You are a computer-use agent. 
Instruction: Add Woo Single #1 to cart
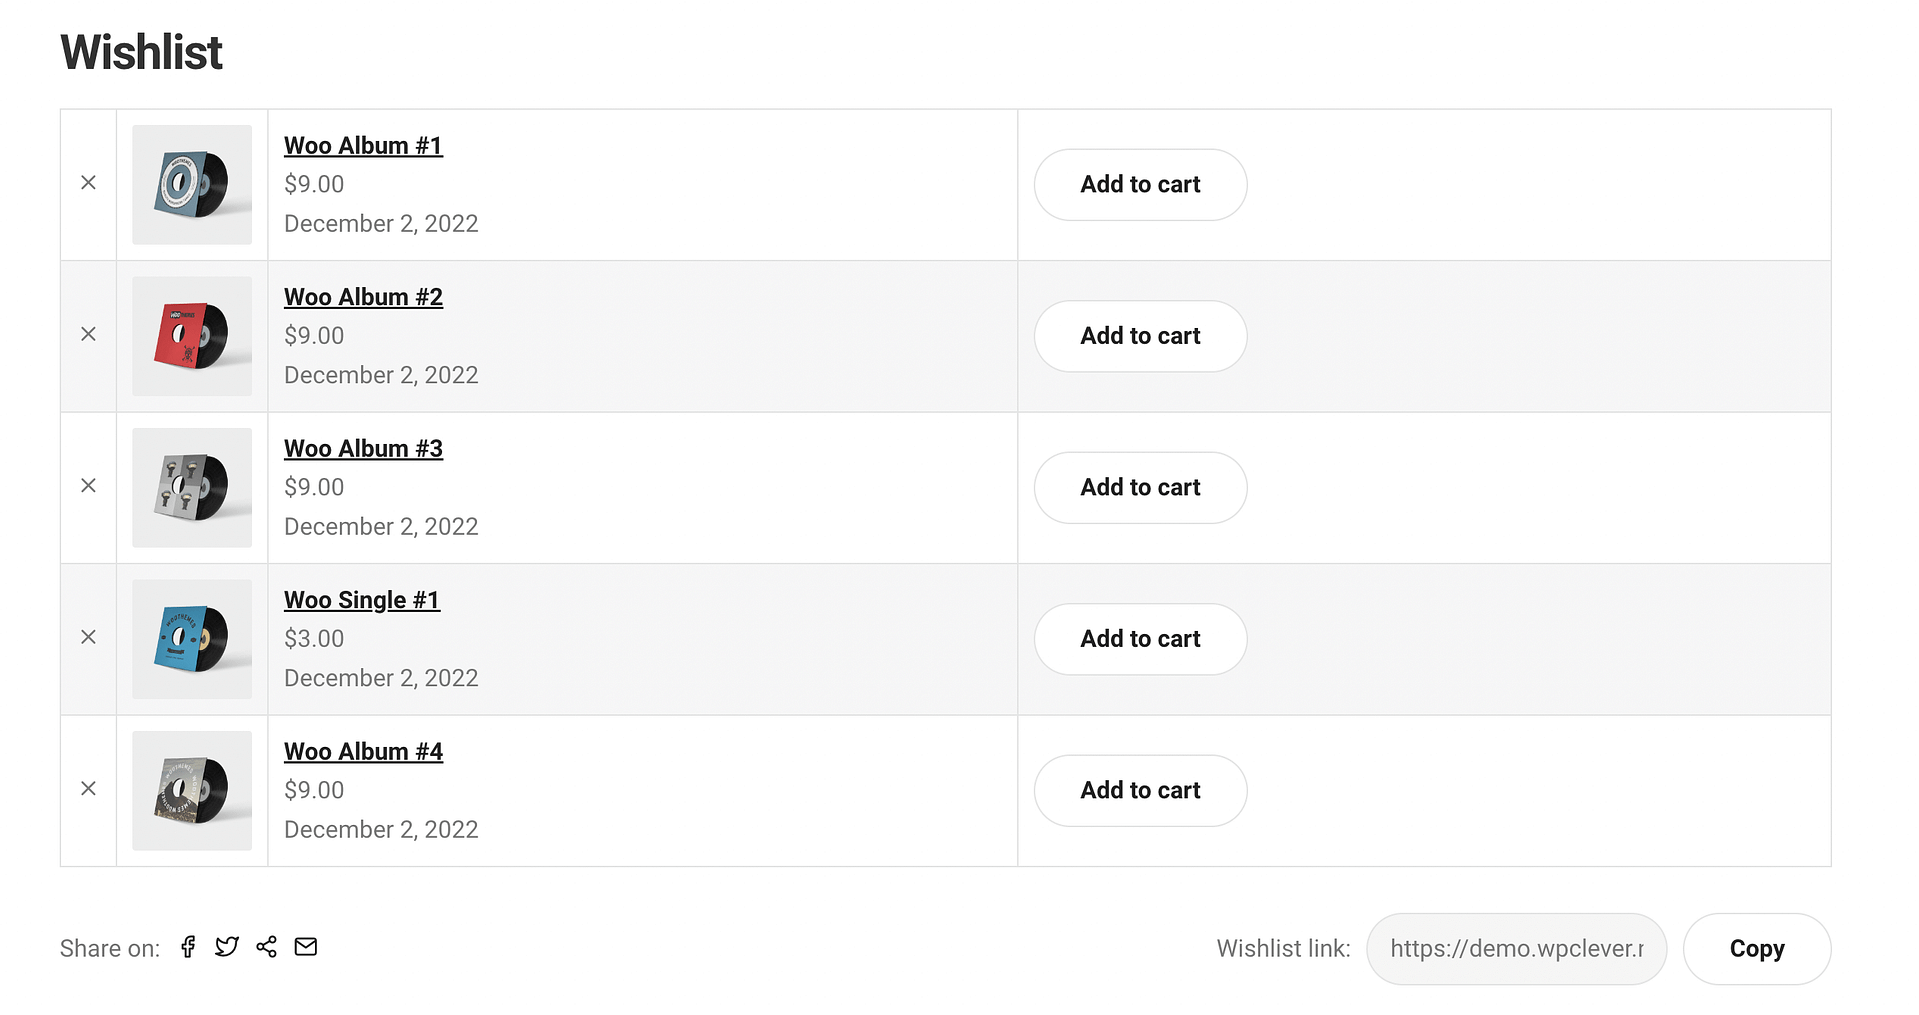point(1140,639)
